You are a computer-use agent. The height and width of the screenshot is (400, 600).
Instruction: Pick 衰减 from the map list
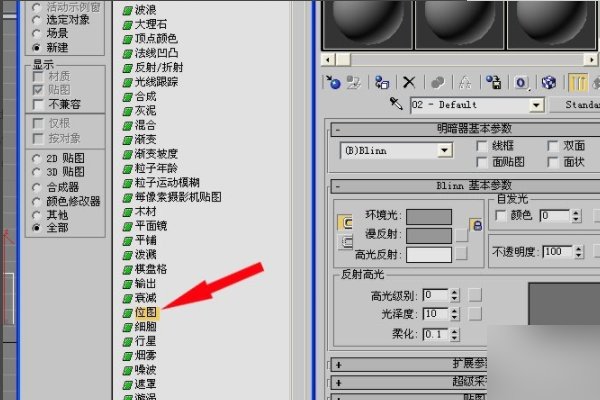[145, 298]
